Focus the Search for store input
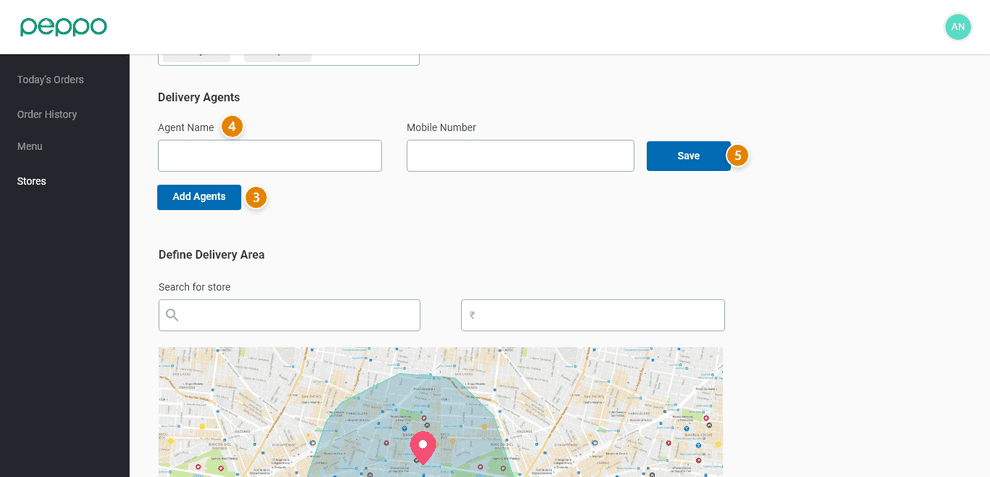The image size is (990, 477). (x=300, y=315)
